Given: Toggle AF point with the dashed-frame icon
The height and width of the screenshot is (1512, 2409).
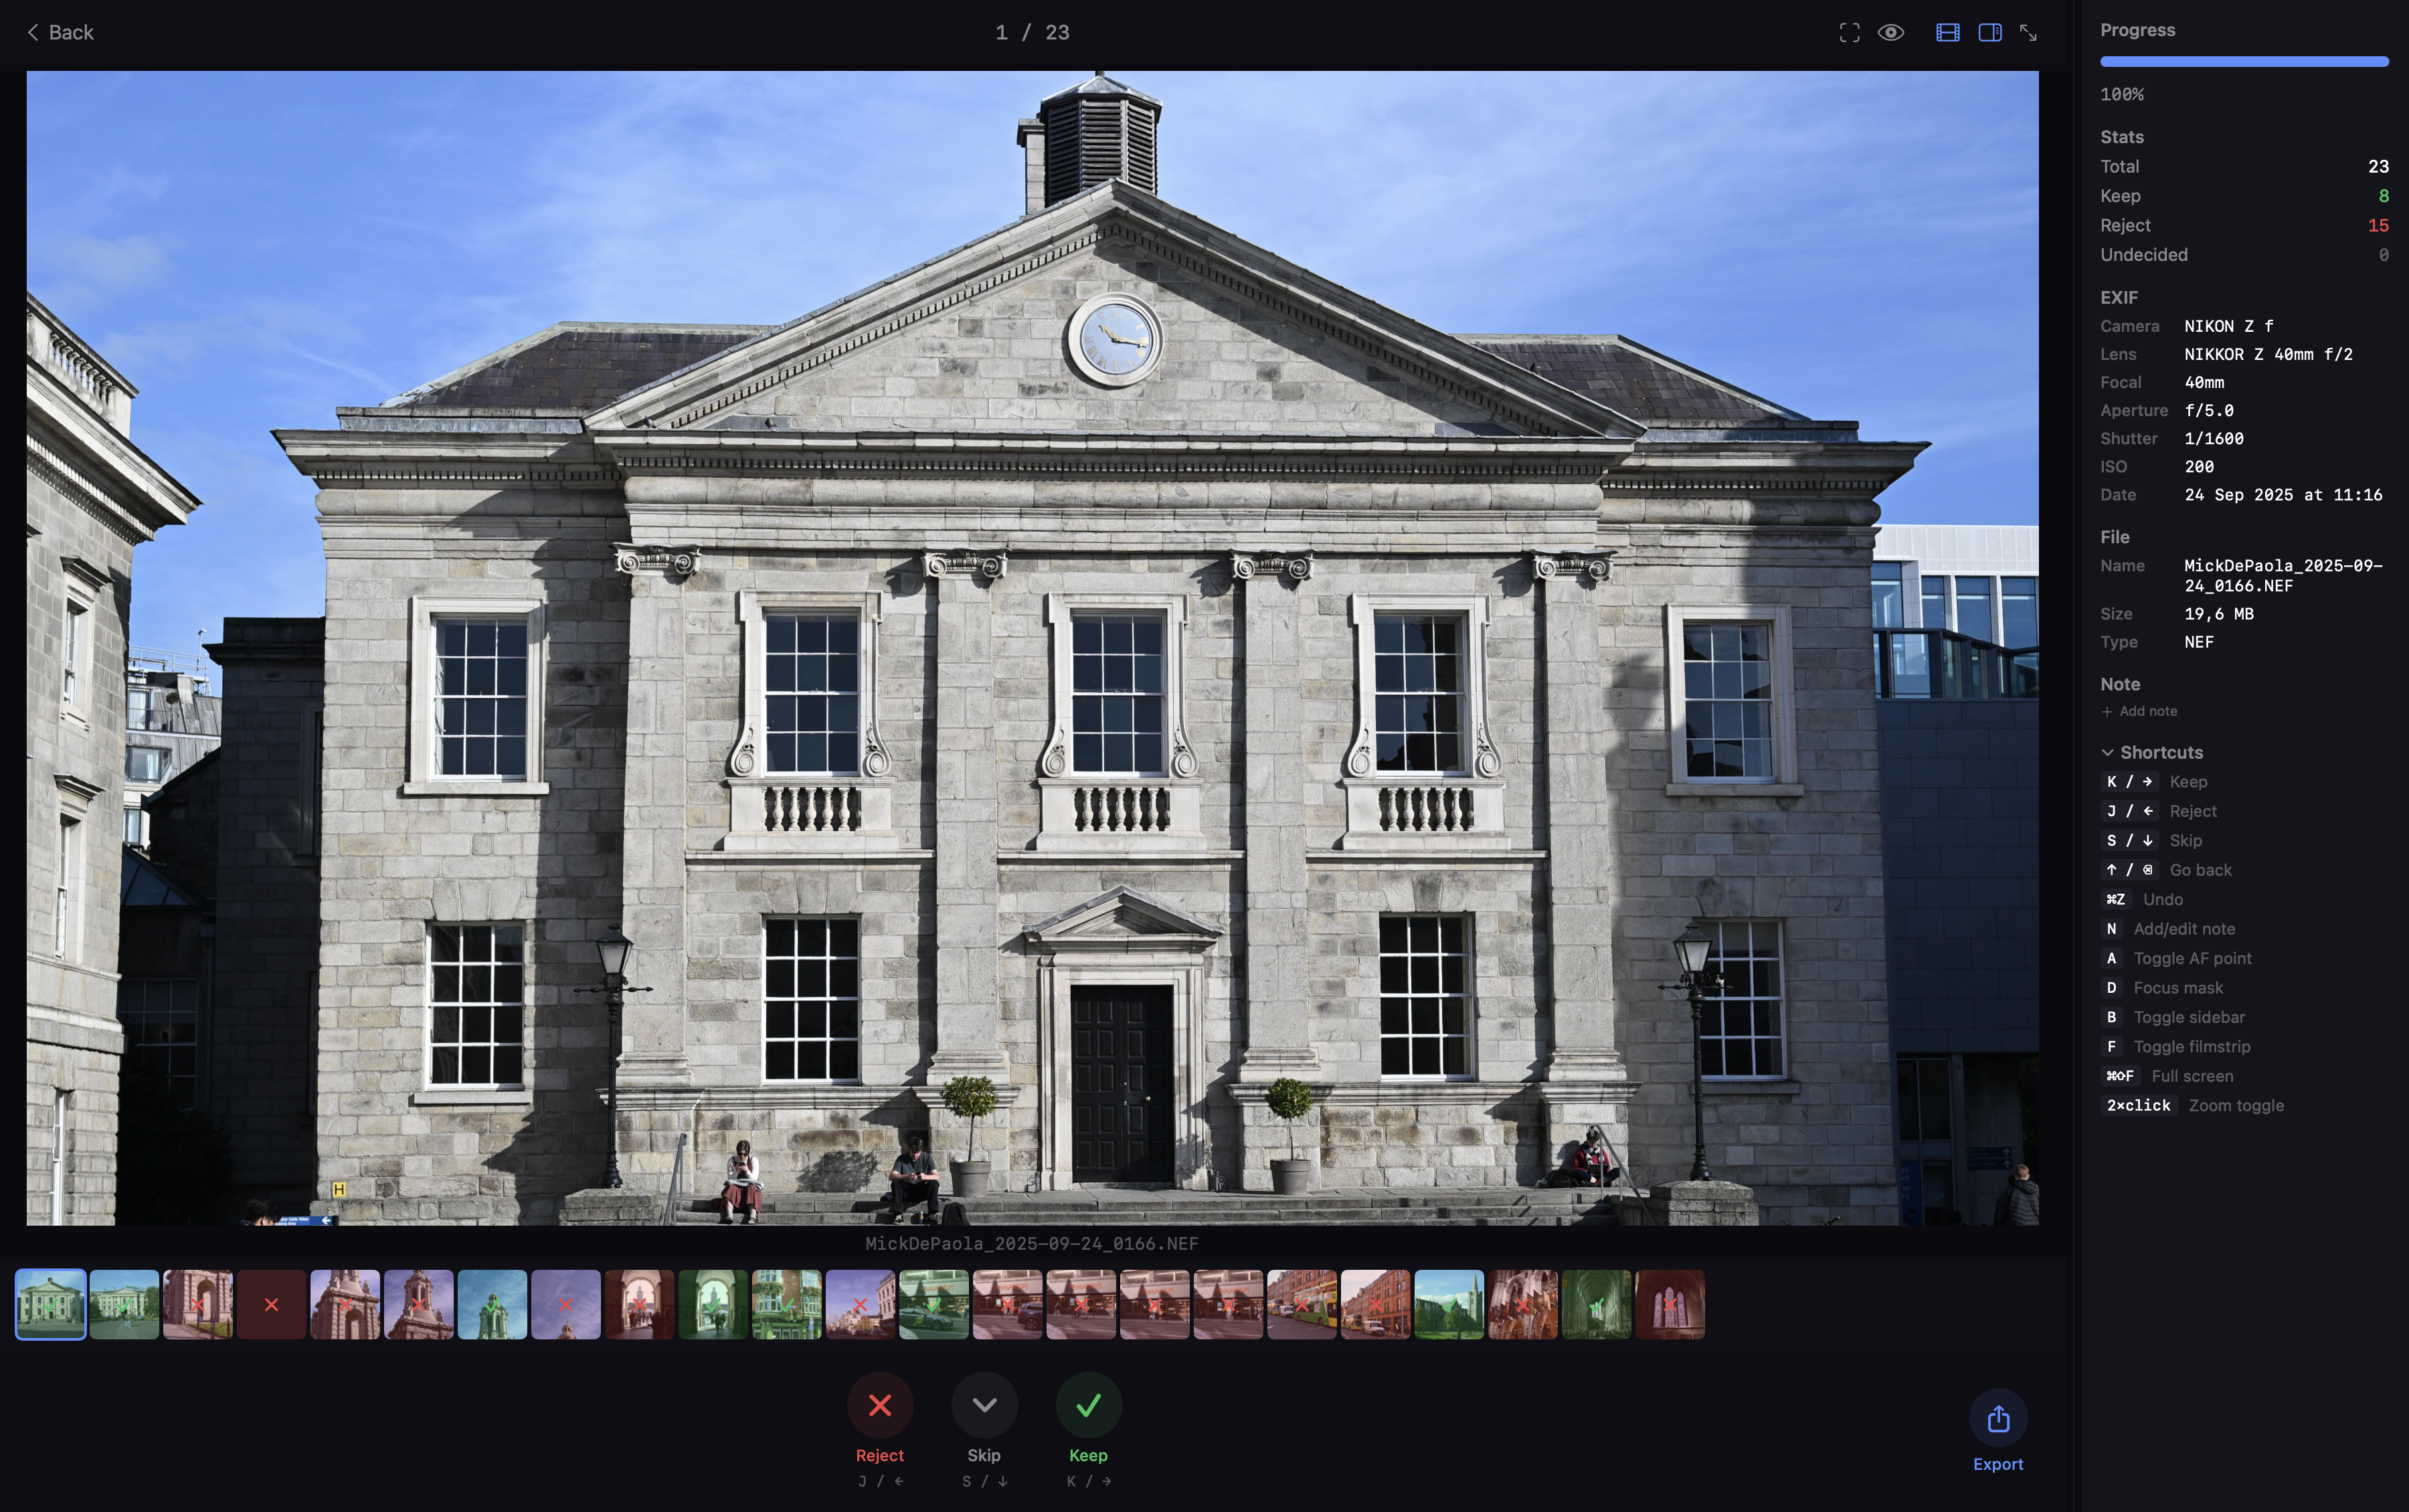Looking at the screenshot, I should pos(1849,32).
